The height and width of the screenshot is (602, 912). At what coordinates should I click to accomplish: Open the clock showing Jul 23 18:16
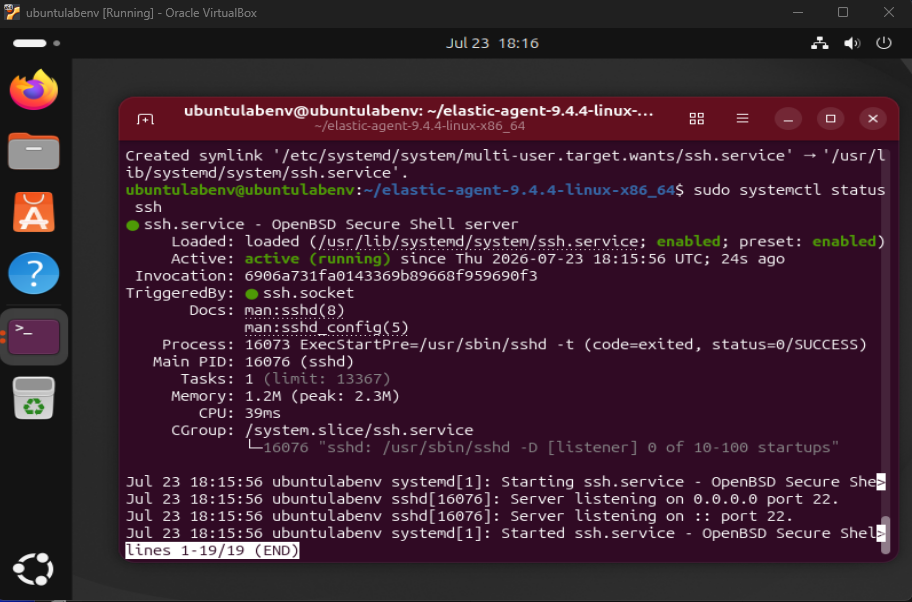click(x=492, y=43)
